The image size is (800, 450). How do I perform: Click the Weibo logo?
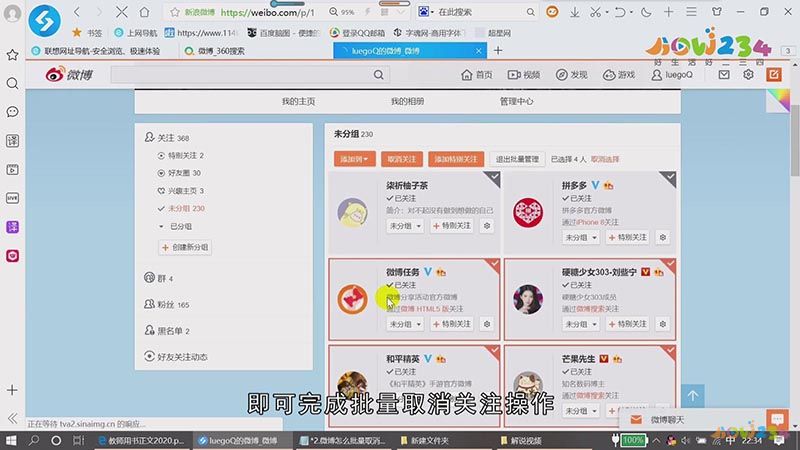point(68,75)
